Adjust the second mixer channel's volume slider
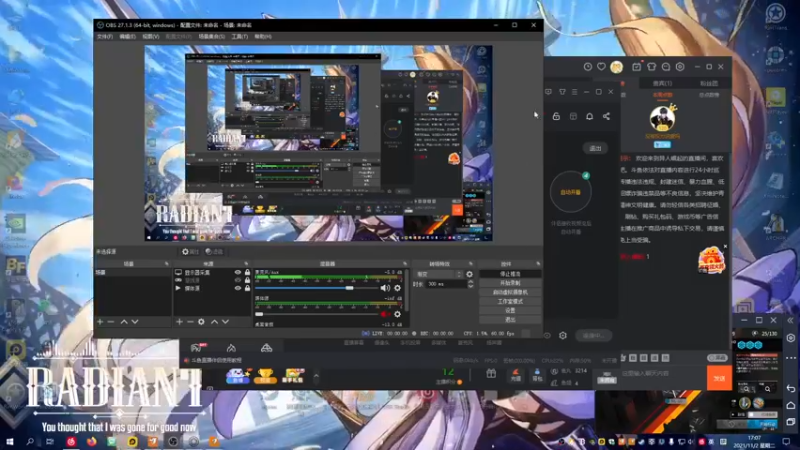800x450 pixels. 316,314
